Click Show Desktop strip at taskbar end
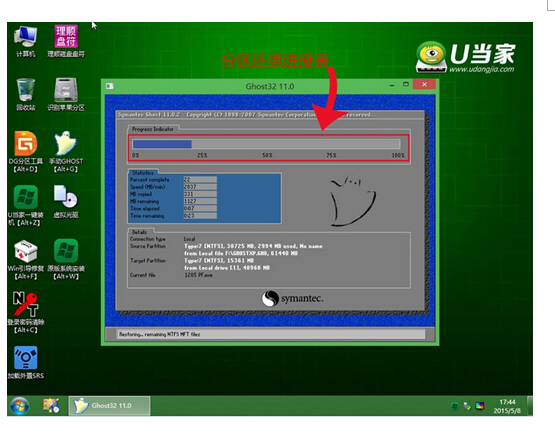Screen dimensions: 555x434 [x=530, y=406]
